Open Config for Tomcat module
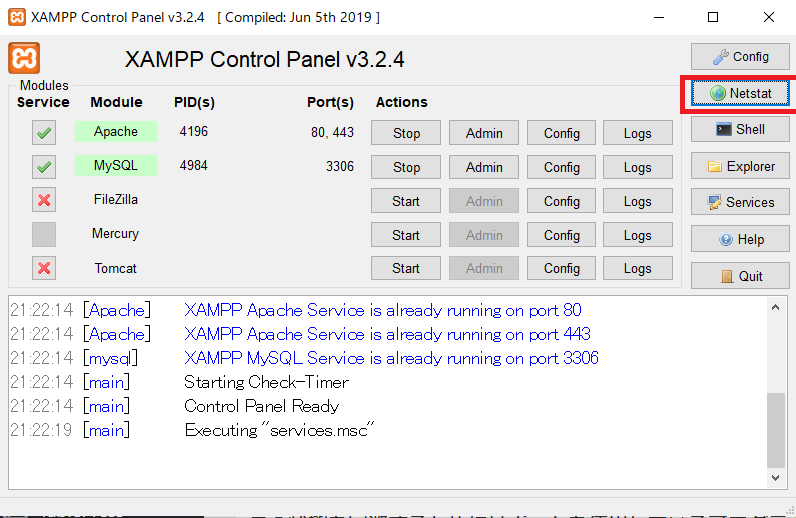The image size is (796, 518). tap(562, 268)
